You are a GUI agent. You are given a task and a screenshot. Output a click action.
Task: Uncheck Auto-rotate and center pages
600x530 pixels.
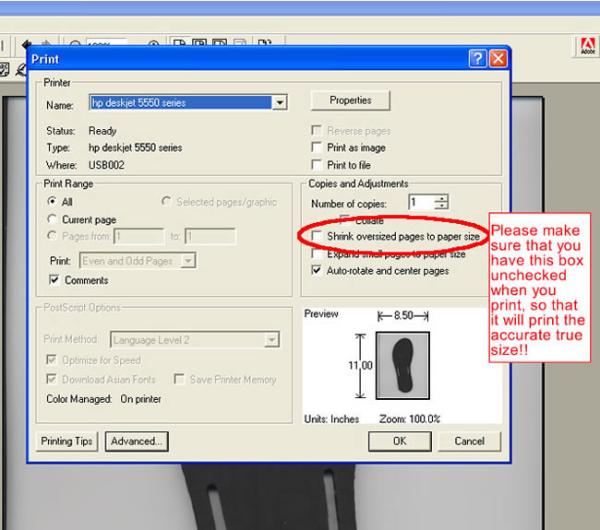coord(317,270)
